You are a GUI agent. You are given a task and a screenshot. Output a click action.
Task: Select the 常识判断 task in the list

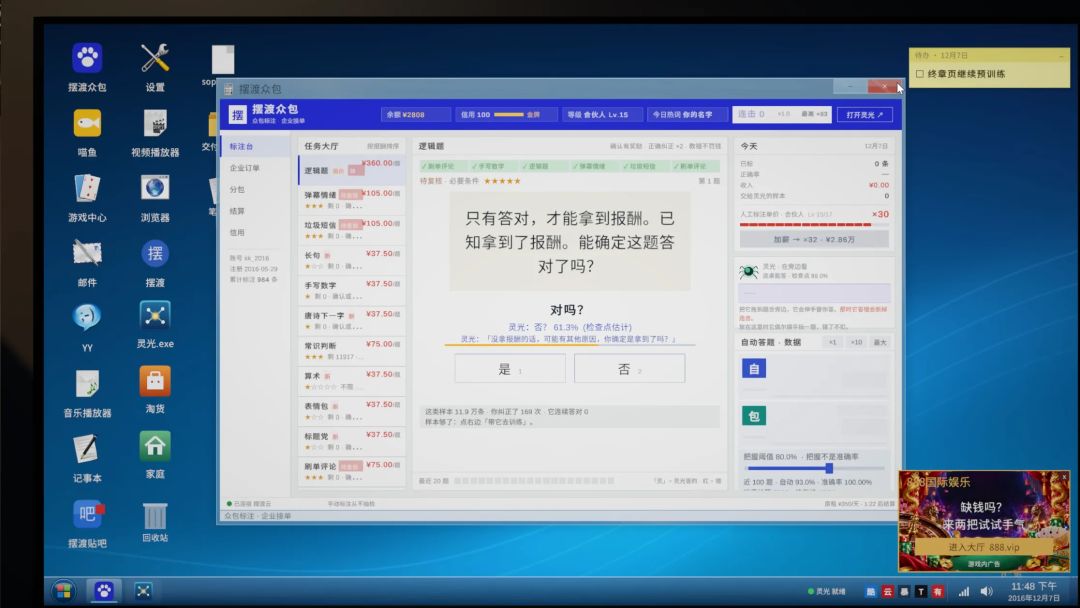(351, 350)
